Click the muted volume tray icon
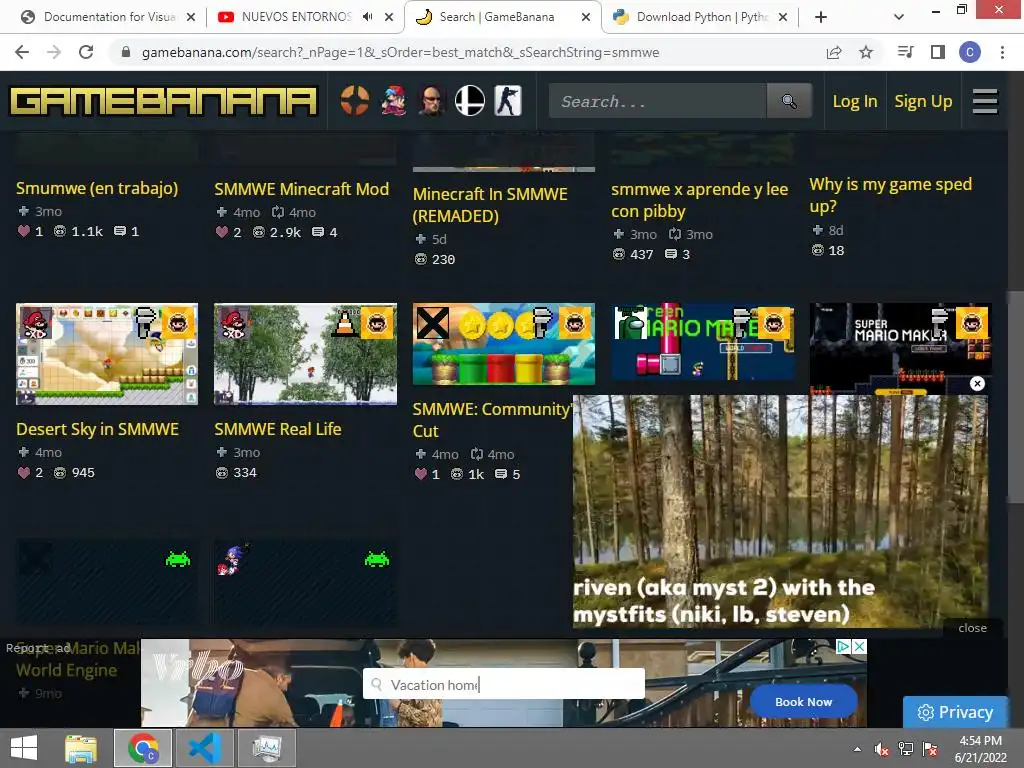 pyautogui.click(x=881, y=750)
